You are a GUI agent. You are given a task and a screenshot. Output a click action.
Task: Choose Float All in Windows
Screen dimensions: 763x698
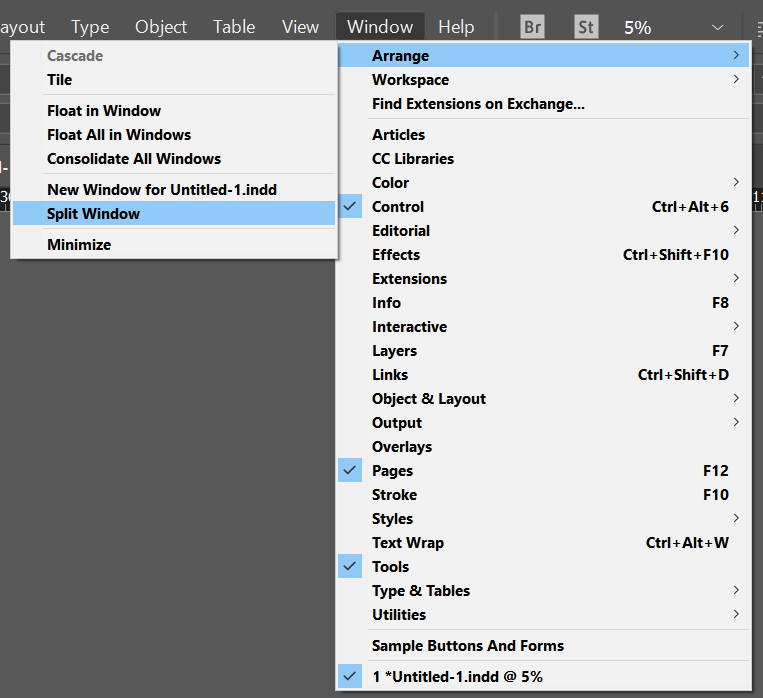pyautogui.click(x=174, y=134)
